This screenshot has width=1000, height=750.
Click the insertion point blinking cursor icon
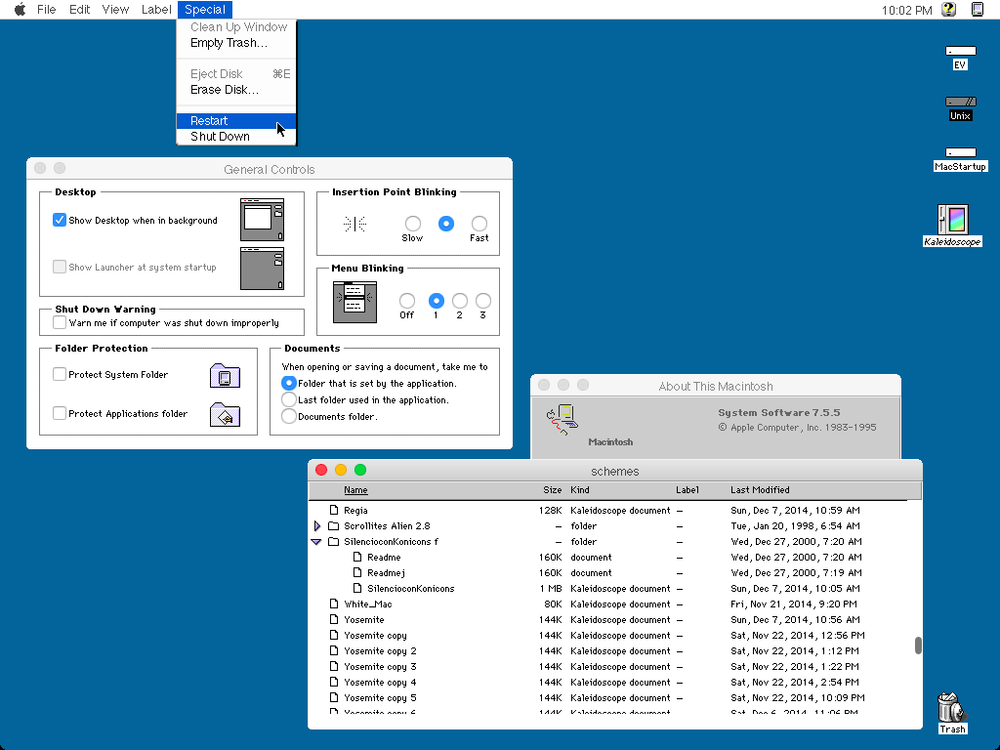[x=355, y=224]
